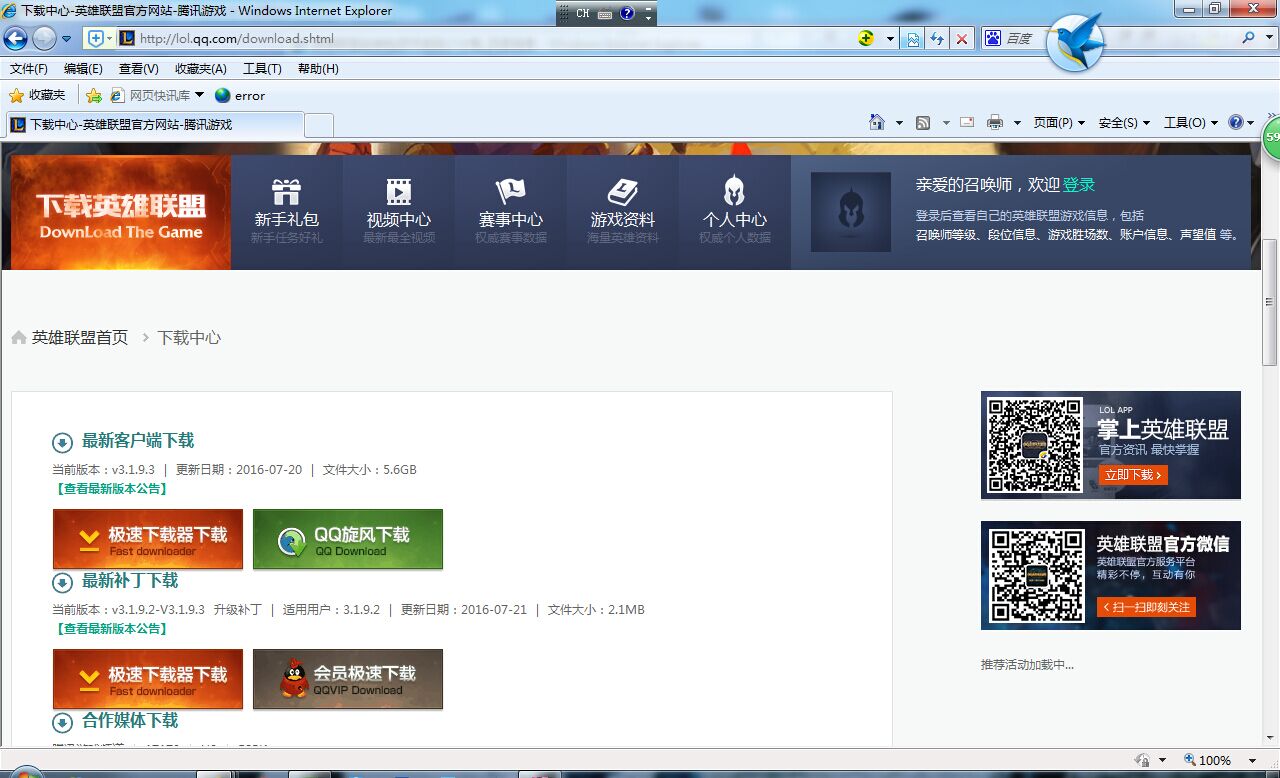Click the 会员极速下载 QQVIP button

348,679
